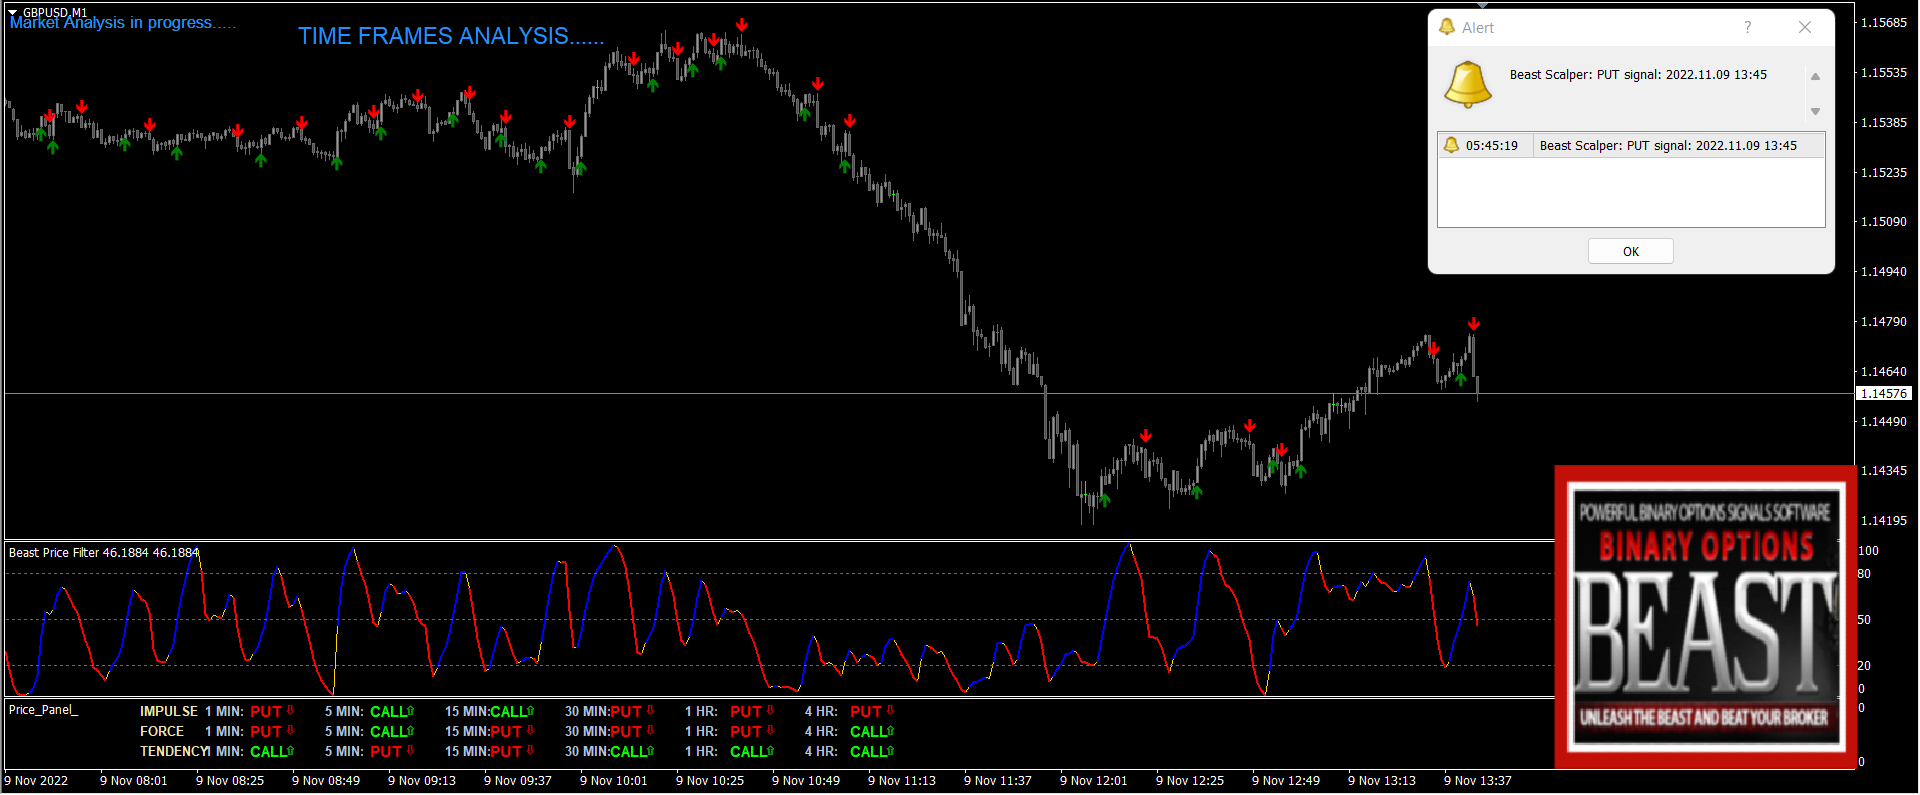Image resolution: width=1920 pixels, height=795 pixels.
Task: Click the OK button in the Alert dialog
Action: coord(1630,251)
